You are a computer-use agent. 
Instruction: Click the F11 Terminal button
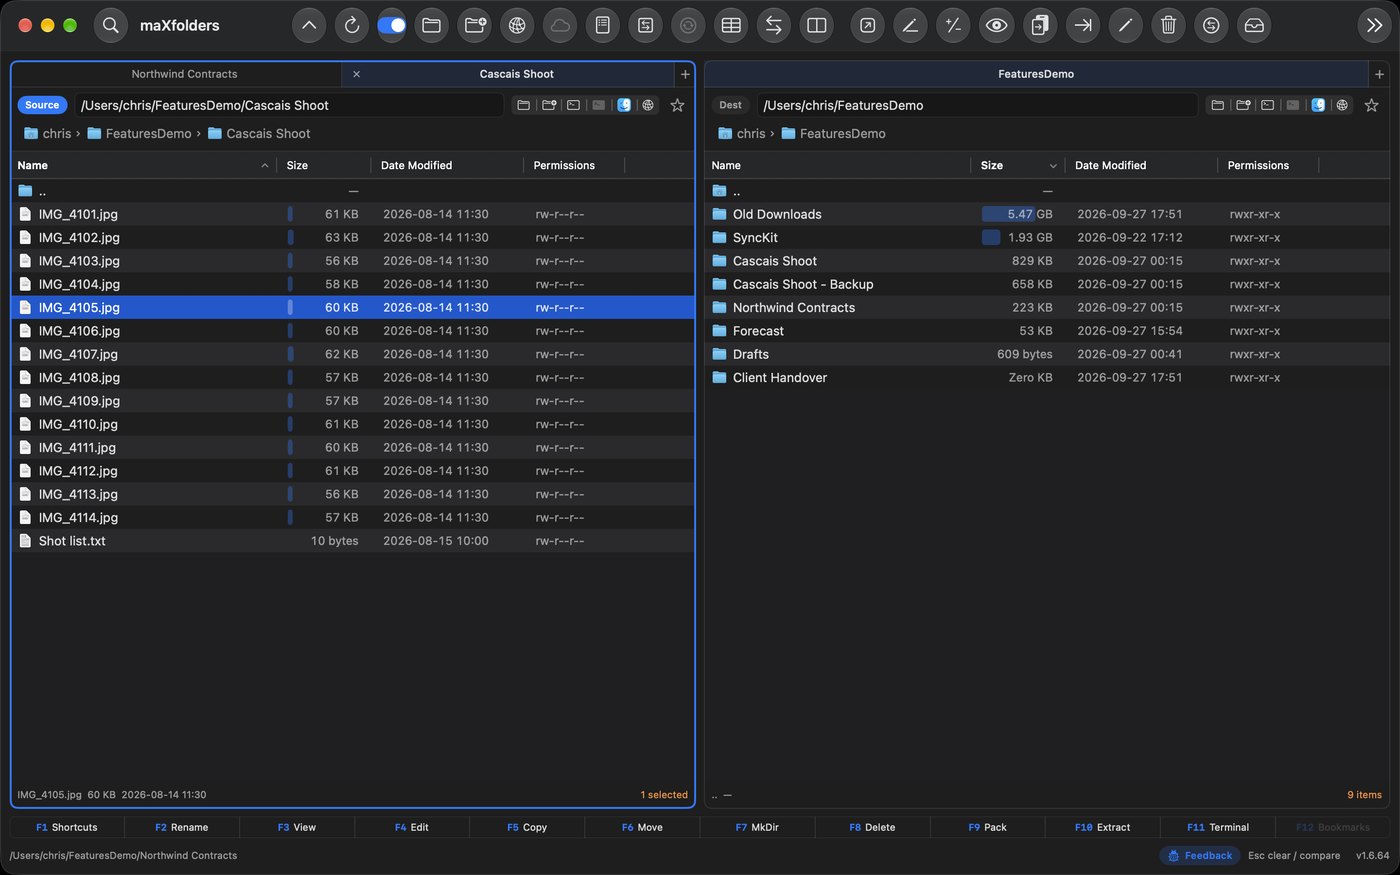point(1218,827)
